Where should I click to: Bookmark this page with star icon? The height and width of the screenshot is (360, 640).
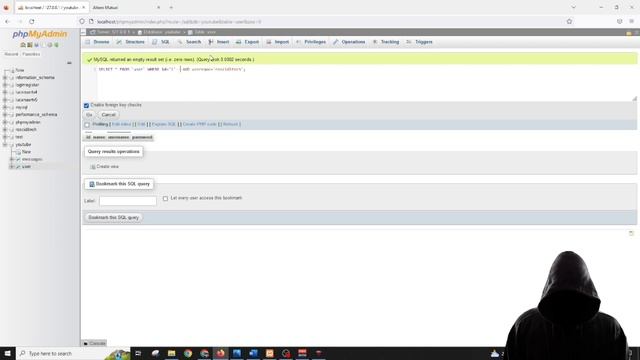(x=569, y=21)
